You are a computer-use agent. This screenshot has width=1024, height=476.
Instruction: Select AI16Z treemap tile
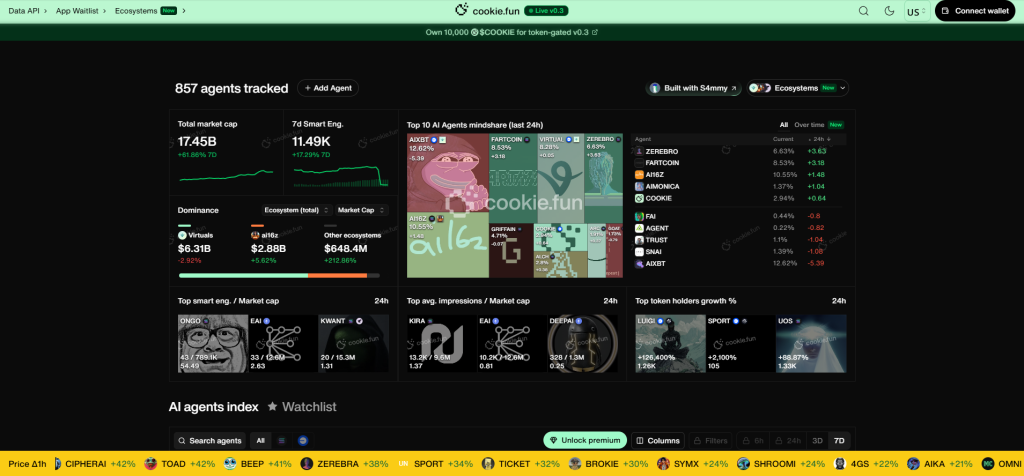coord(447,246)
